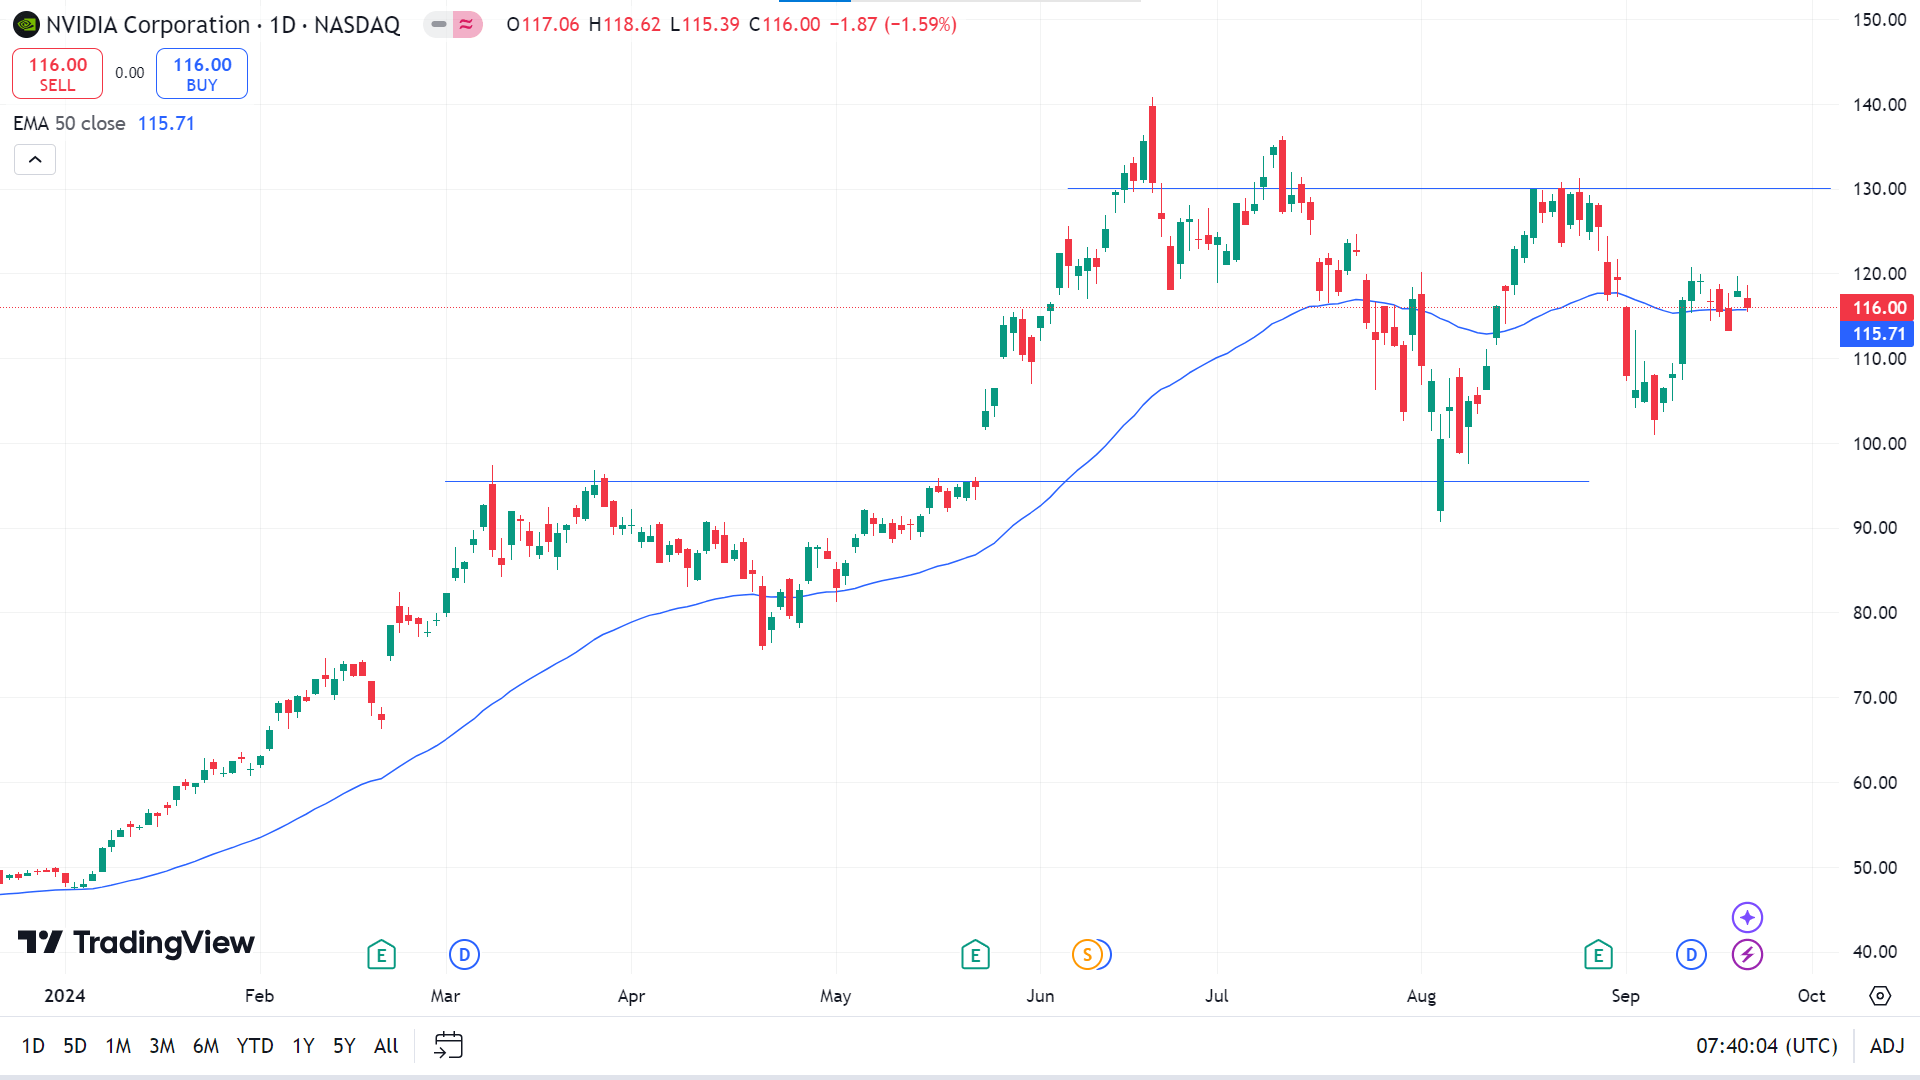The width and height of the screenshot is (1920, 1080).
Task: Open the go-to-date calendar icon
Action: coord(448,1046)
